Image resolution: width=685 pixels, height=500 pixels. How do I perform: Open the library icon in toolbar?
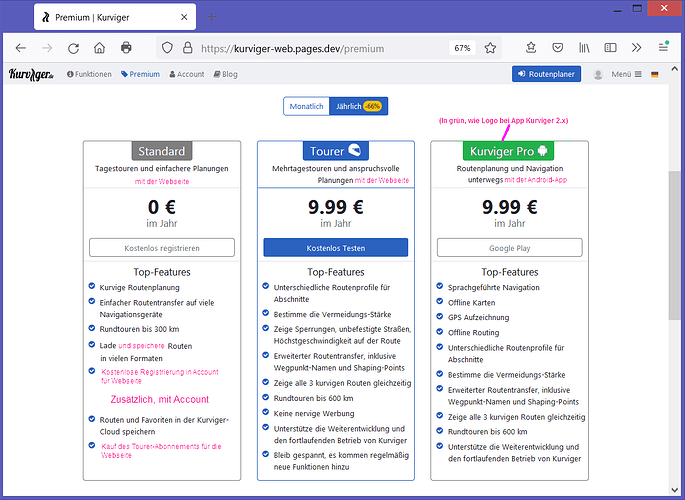(x=584, y=48)
